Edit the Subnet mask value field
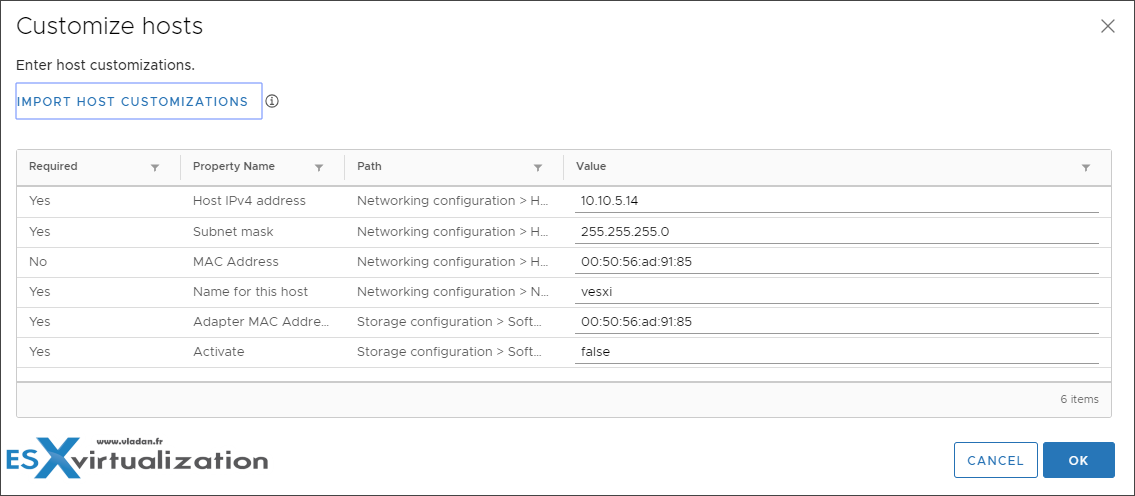1135x496 pixels. [x=837, y=232]
